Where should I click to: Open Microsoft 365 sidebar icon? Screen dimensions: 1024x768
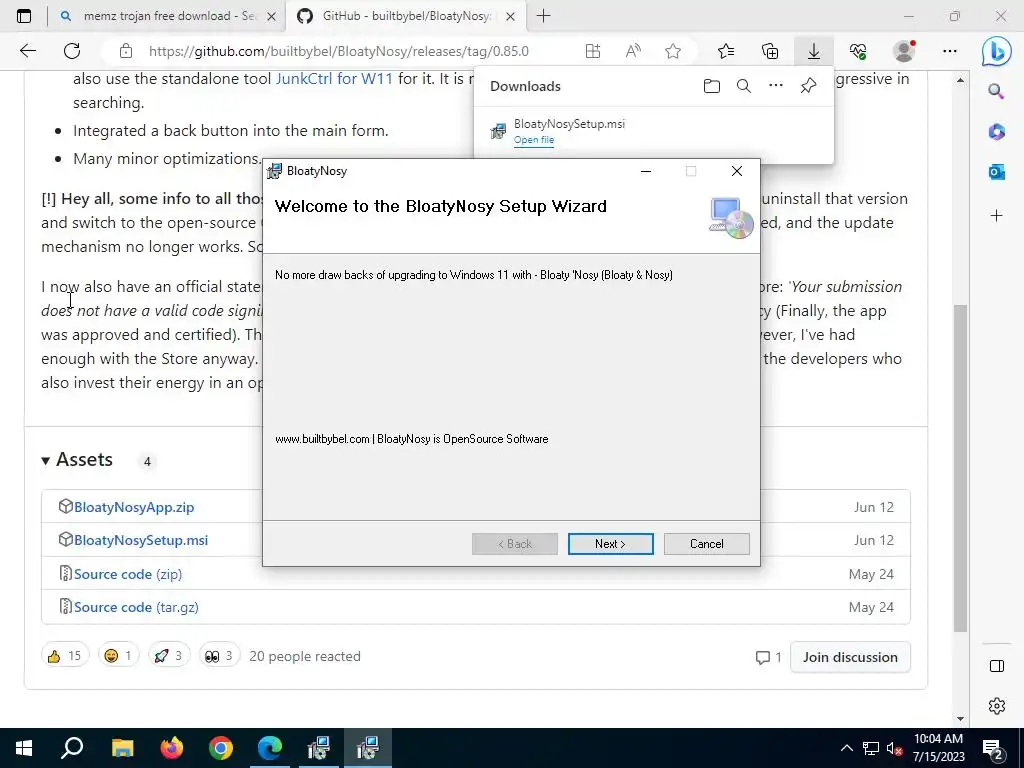pyautogui.click(x=997, y=132)
